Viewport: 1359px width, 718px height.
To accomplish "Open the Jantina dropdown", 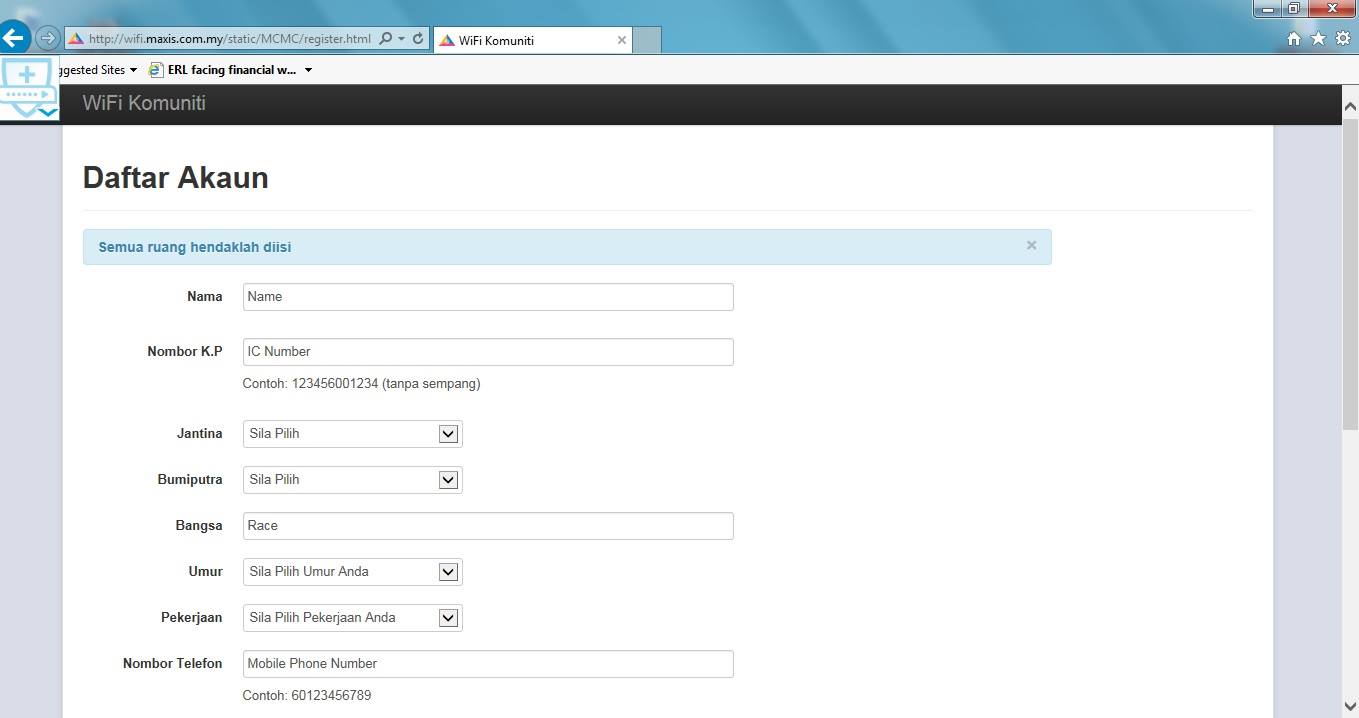I will coord(352,434).
